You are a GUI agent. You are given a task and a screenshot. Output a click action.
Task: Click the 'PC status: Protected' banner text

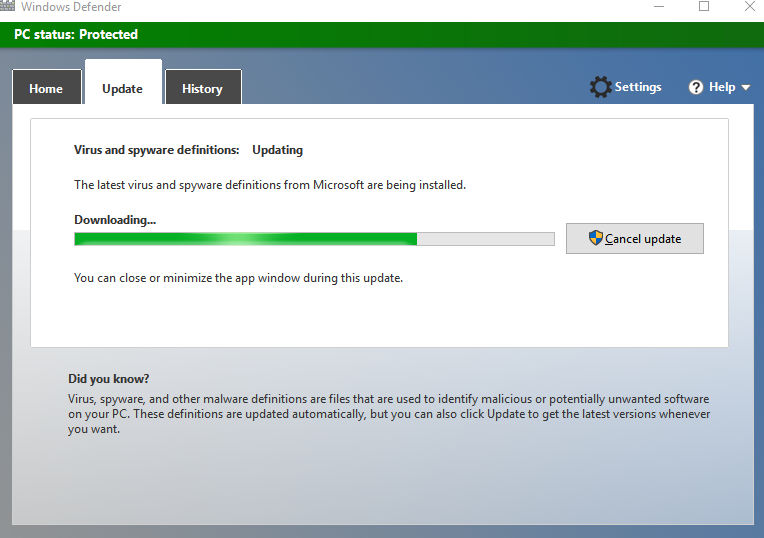coord(76,35)
